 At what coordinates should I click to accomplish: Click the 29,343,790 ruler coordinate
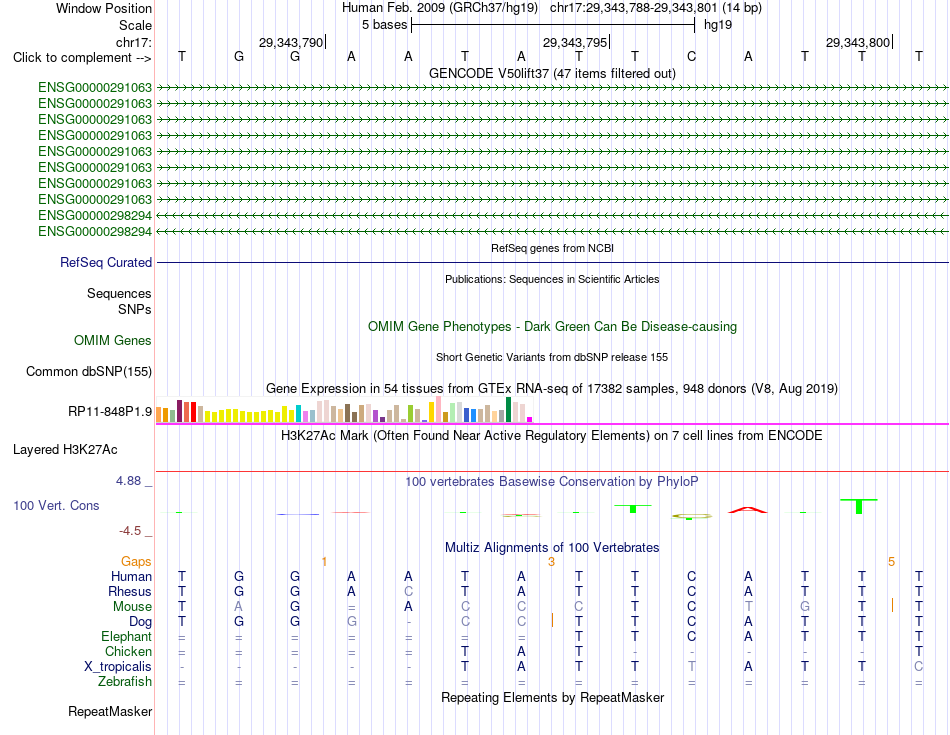291,42
